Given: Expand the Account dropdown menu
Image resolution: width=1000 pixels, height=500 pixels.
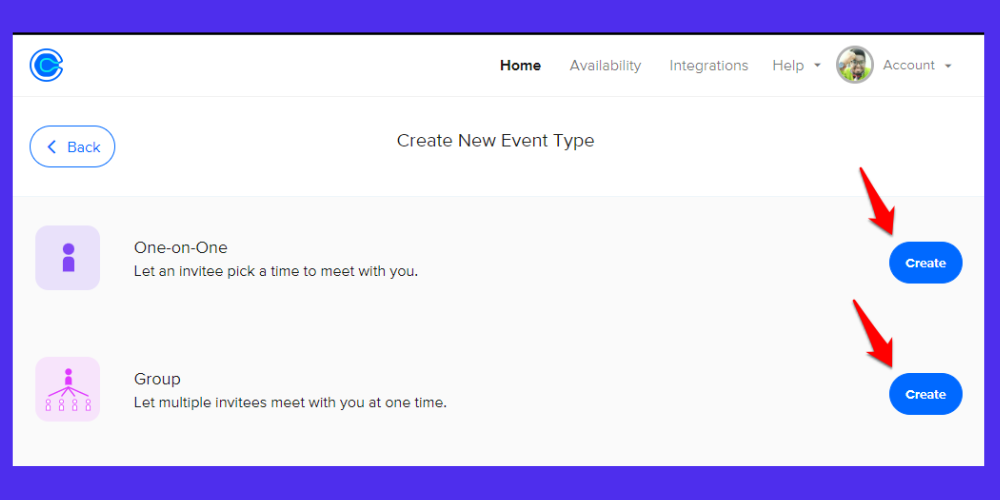Looking at the screenshot, I should point(916,65).
